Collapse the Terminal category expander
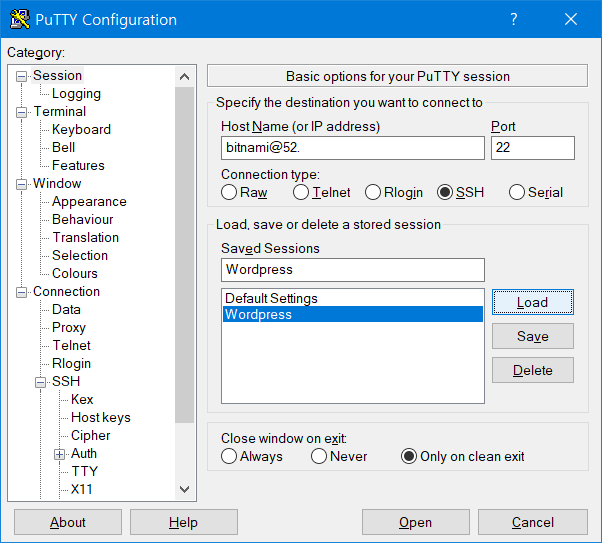 pyautogui.click(x=22, y=112)
